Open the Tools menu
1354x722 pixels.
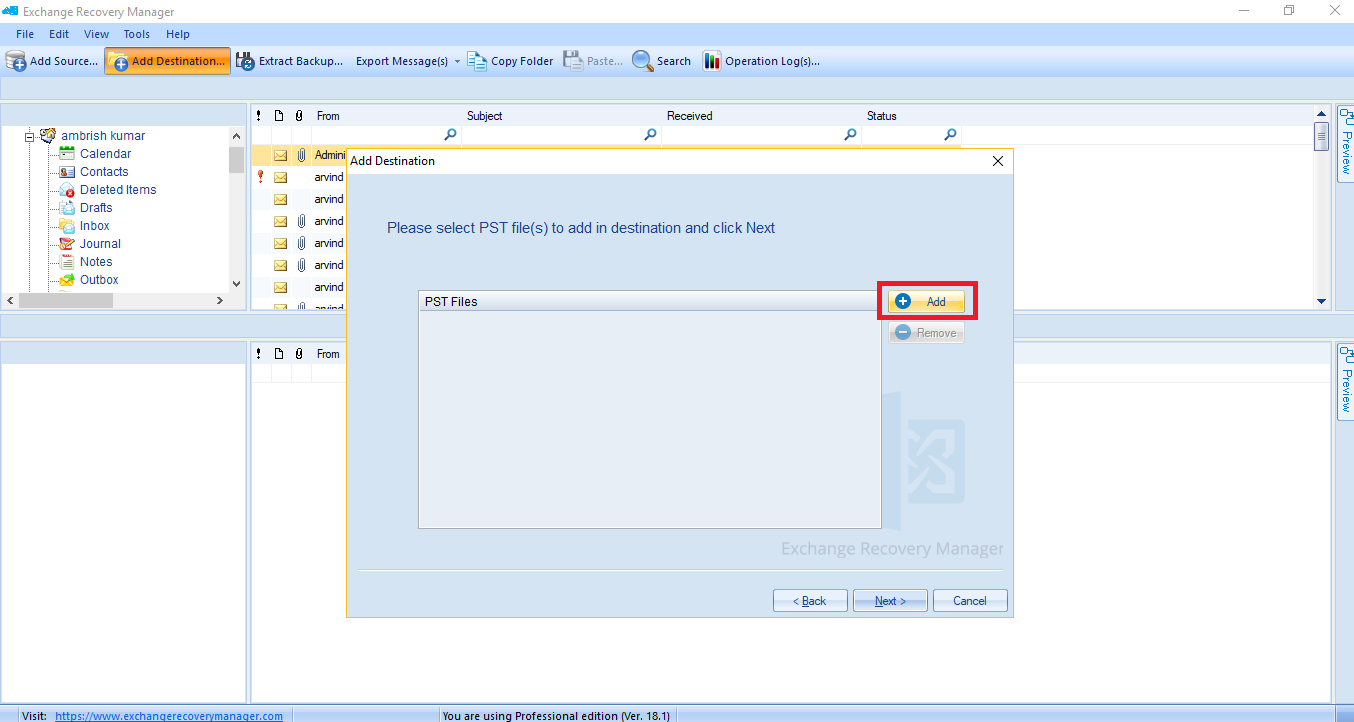point(137,34)
